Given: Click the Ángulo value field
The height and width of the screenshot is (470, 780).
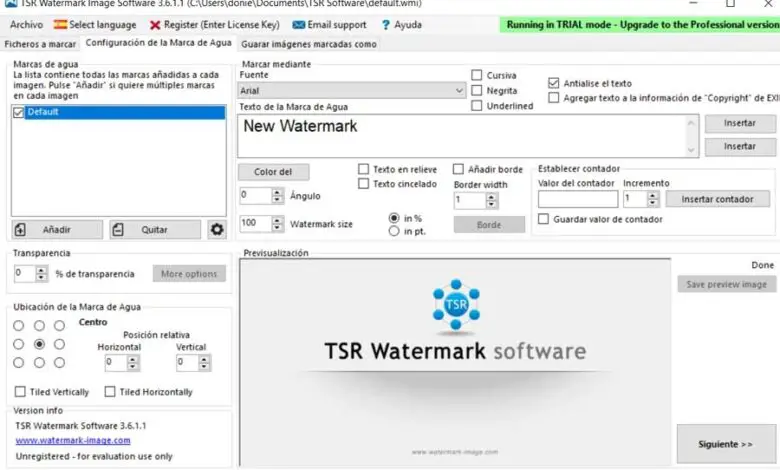Looking at the screenshot, I should point(256,195).
